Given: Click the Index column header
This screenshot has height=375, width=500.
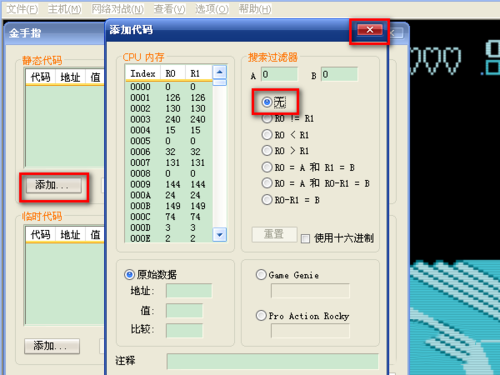Looking at the screenshot, I should click(143, 73).
